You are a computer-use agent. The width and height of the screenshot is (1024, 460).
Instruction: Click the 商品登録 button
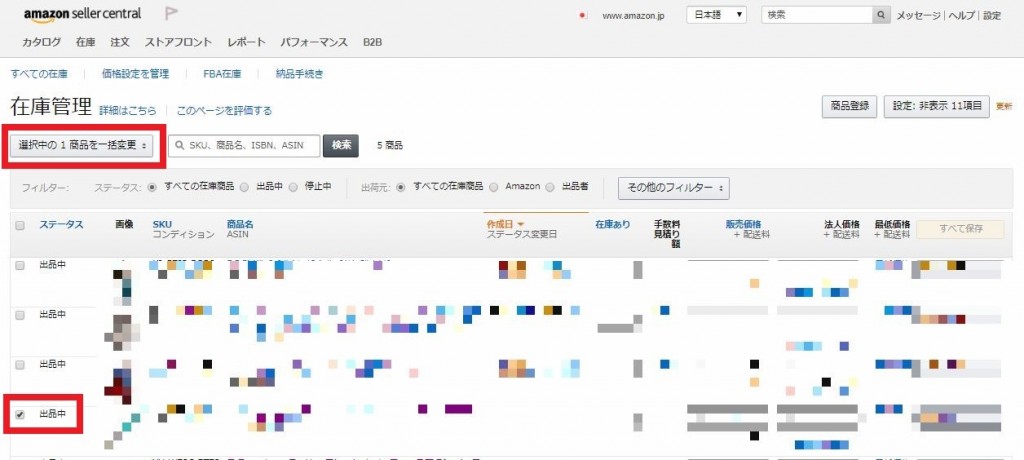coord(849,106)
